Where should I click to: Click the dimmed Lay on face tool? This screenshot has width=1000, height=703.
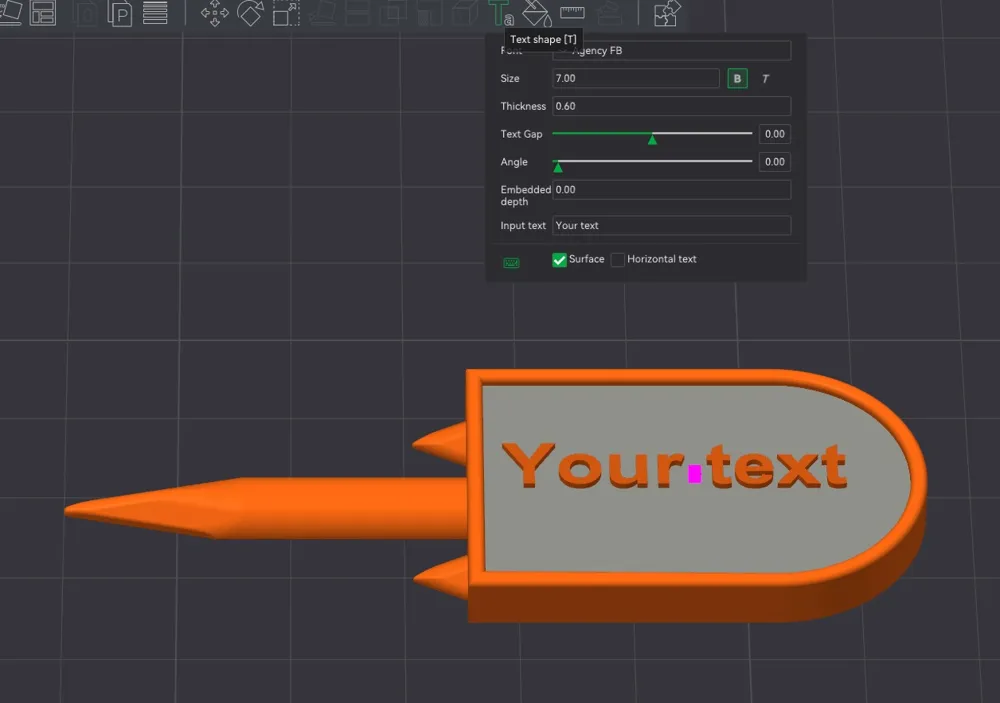pos(322,13)
